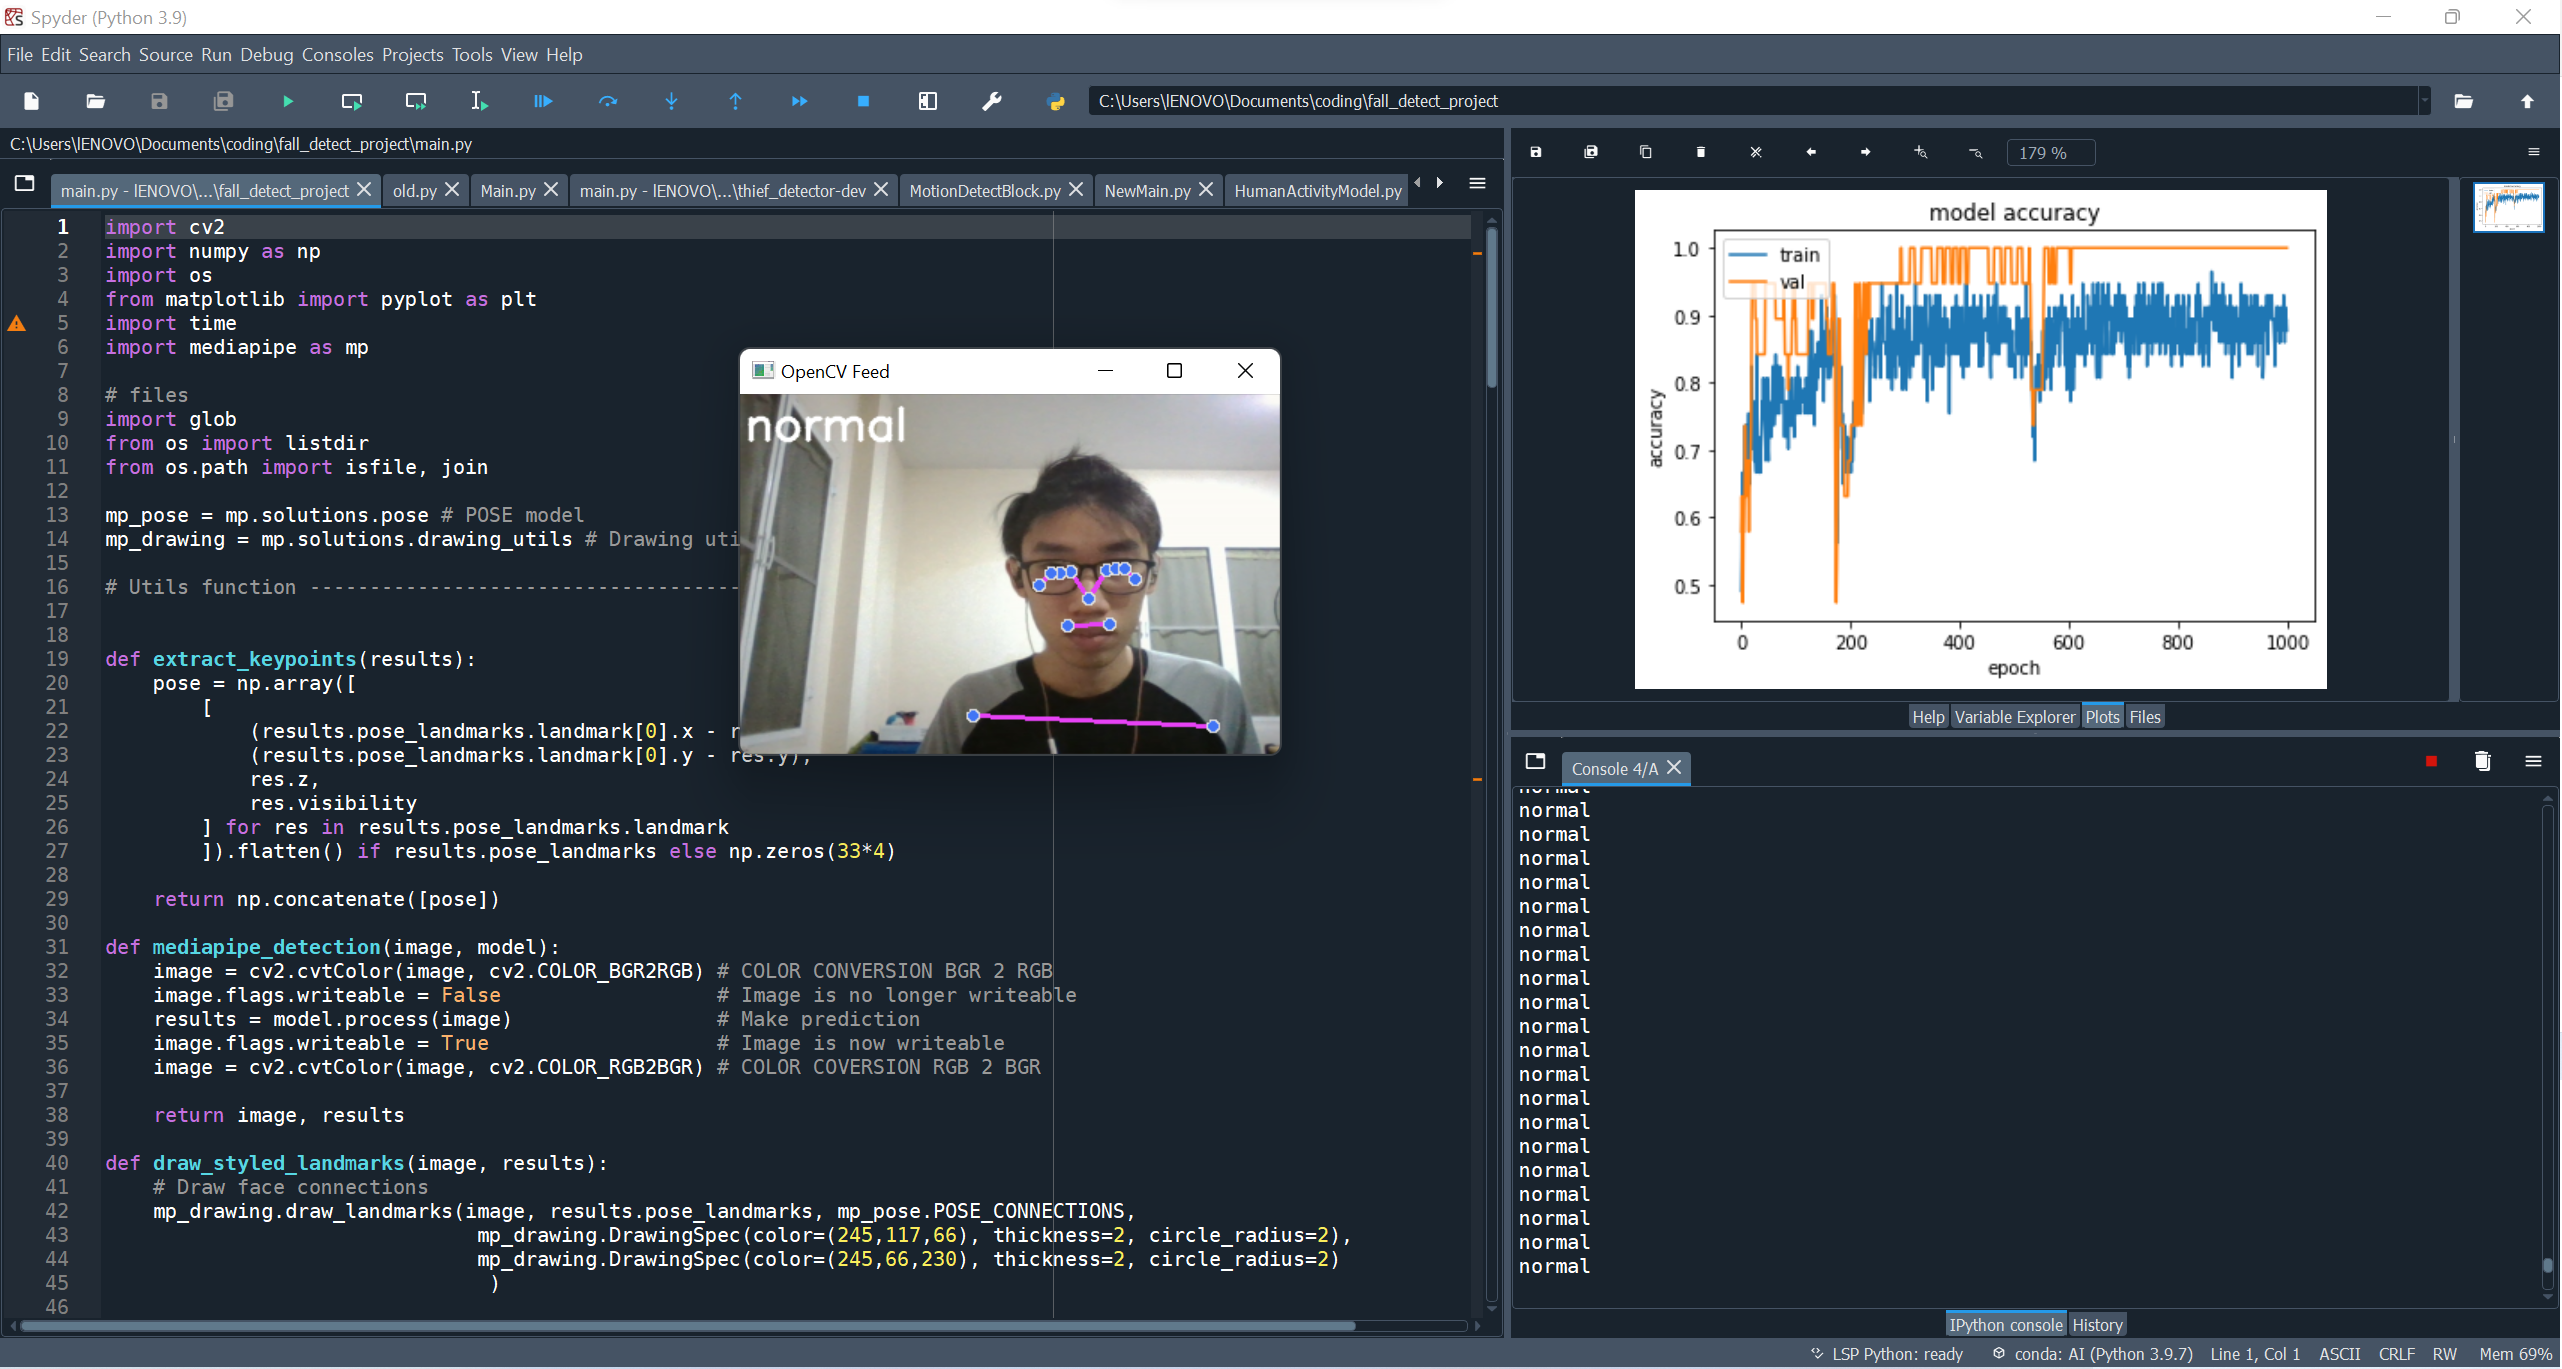The height and width of the screenshot is (1369, 2562).
Task: Open the plots pane hamburger options menu
Action: 2533,152
